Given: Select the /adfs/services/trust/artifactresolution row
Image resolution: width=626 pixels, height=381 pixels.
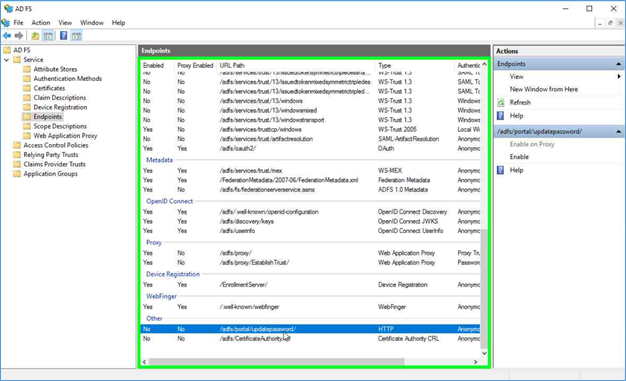Looking at the screenshot, I should click(310, 139).
